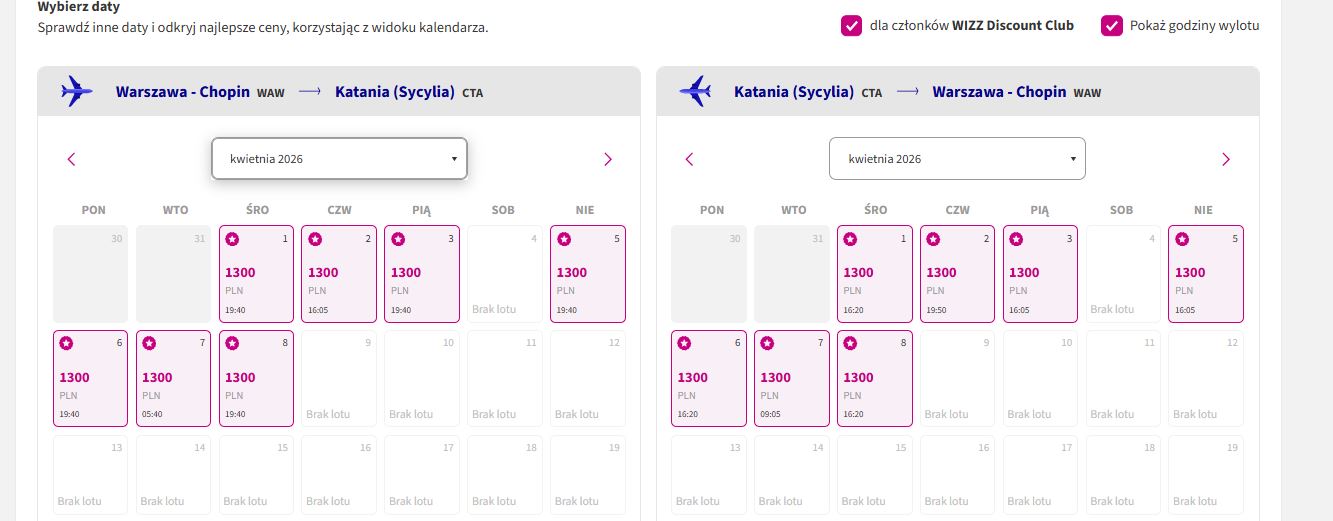
Task: Select return April 7 flight at 09:05
Action: [791, 379]
